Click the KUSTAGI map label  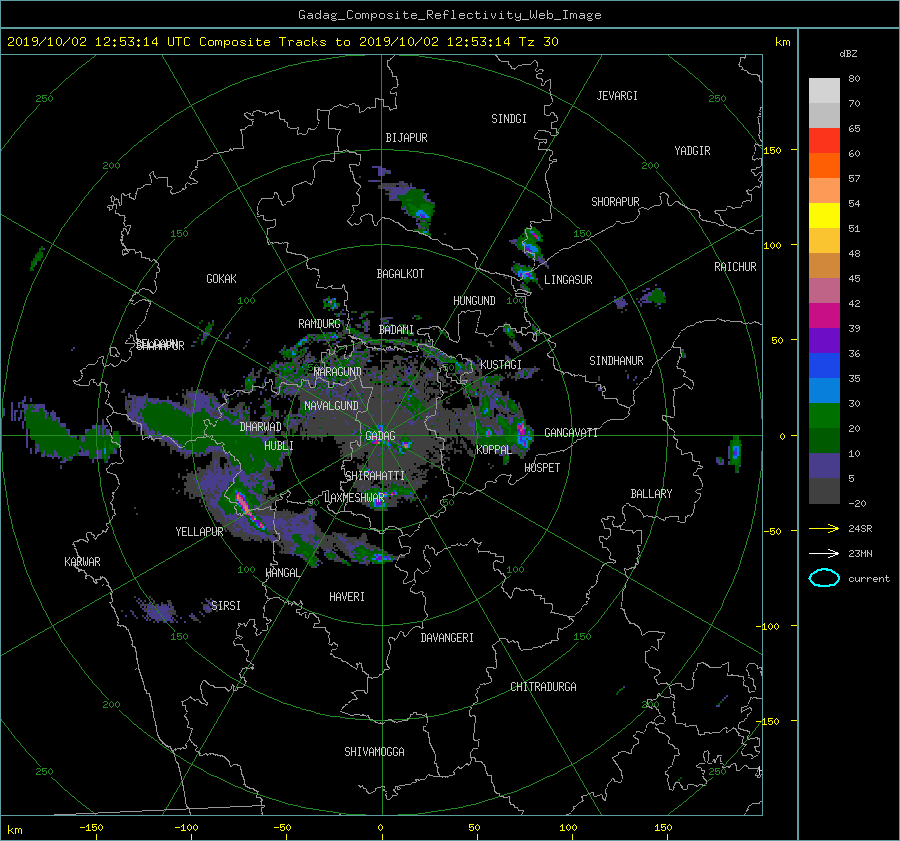pyautogui.click(x=501, y=365)
